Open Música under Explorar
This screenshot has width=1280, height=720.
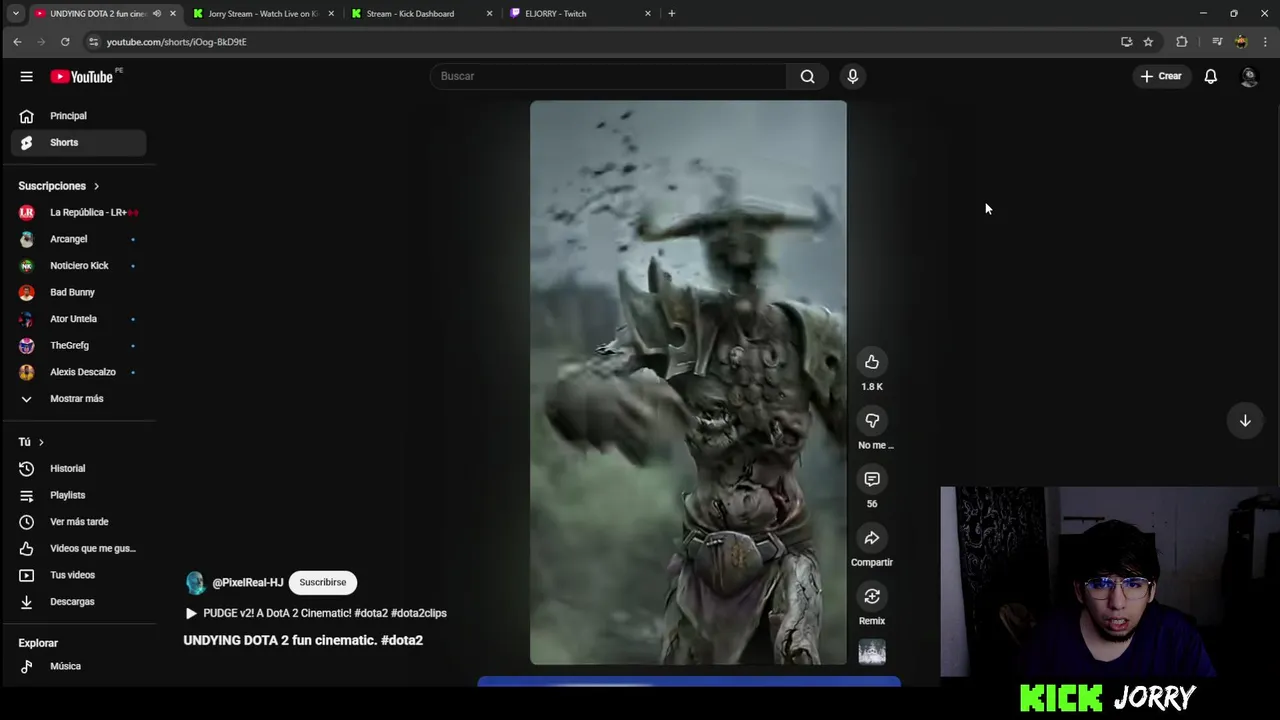(78, 666)
